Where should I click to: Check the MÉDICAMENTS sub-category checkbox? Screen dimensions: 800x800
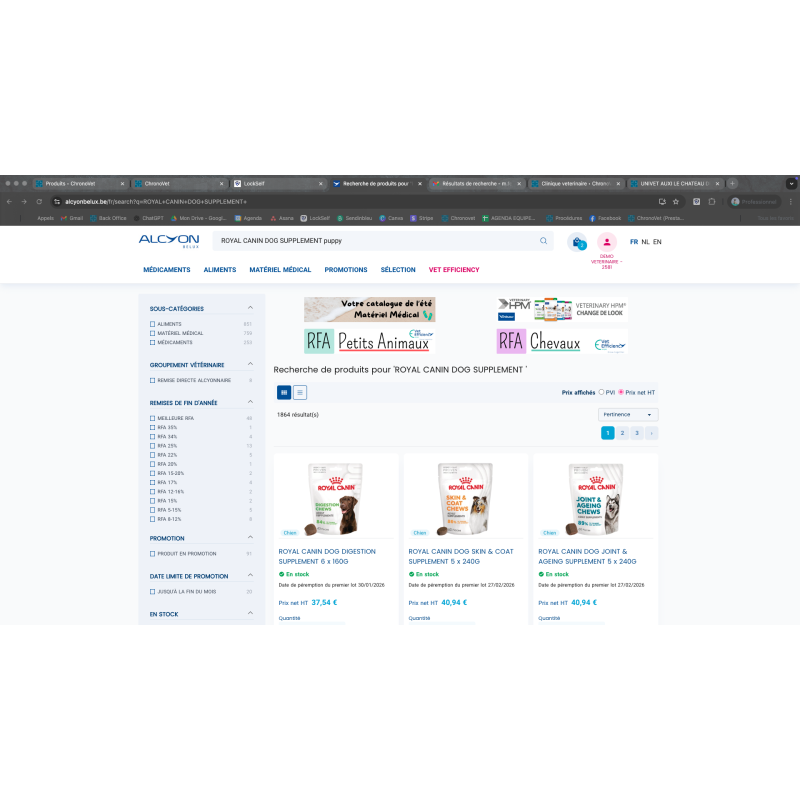coord(152,342)
